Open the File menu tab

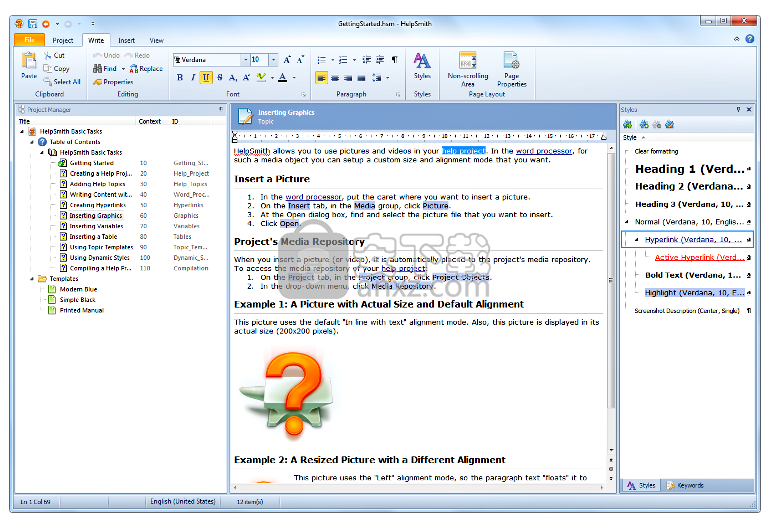[30, 40]
